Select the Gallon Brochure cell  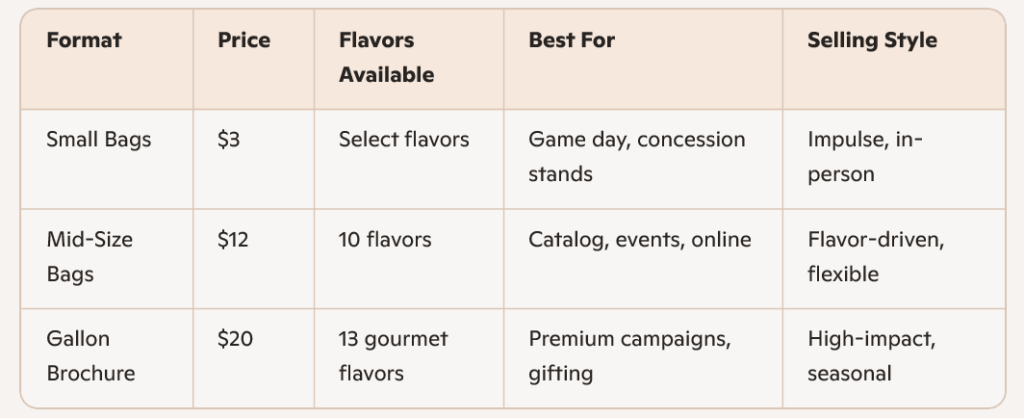tap(91, 356)
